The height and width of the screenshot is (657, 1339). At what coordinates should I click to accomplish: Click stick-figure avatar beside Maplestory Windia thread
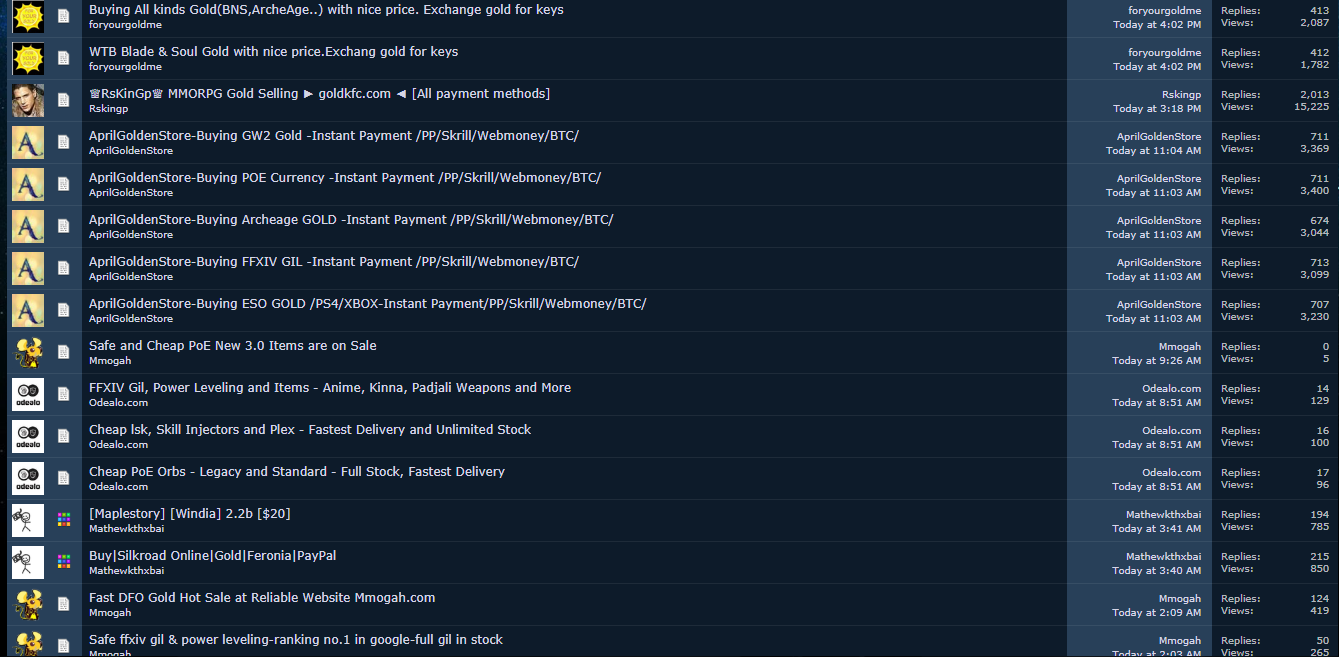click(28, 521)
